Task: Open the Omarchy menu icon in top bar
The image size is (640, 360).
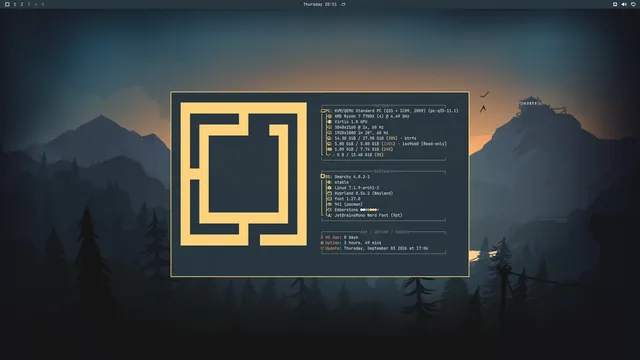Action: (7, 4)
